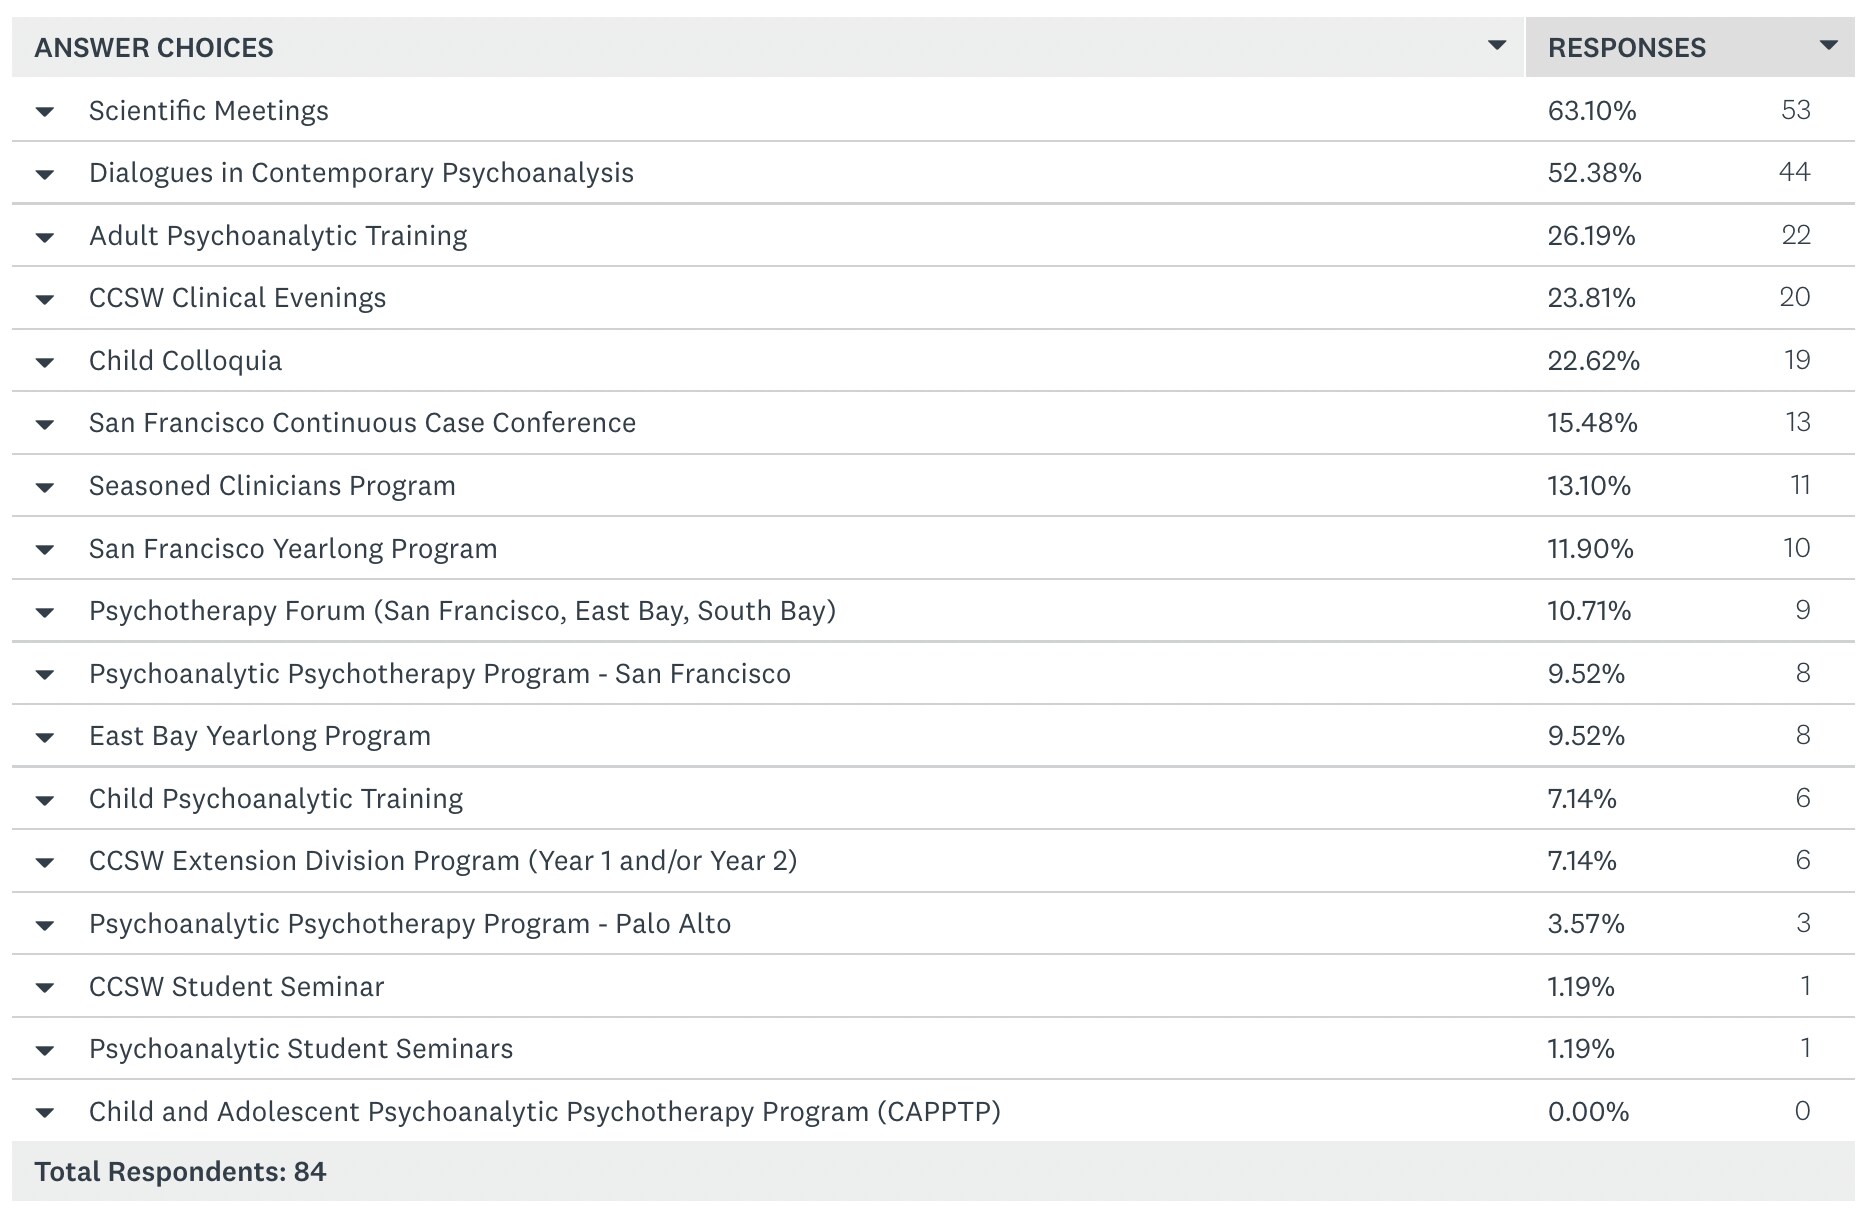Select Adult Psychoanalytic Training label
The height and width of the screenshot is (1222, 1870).
click(278, 236)
